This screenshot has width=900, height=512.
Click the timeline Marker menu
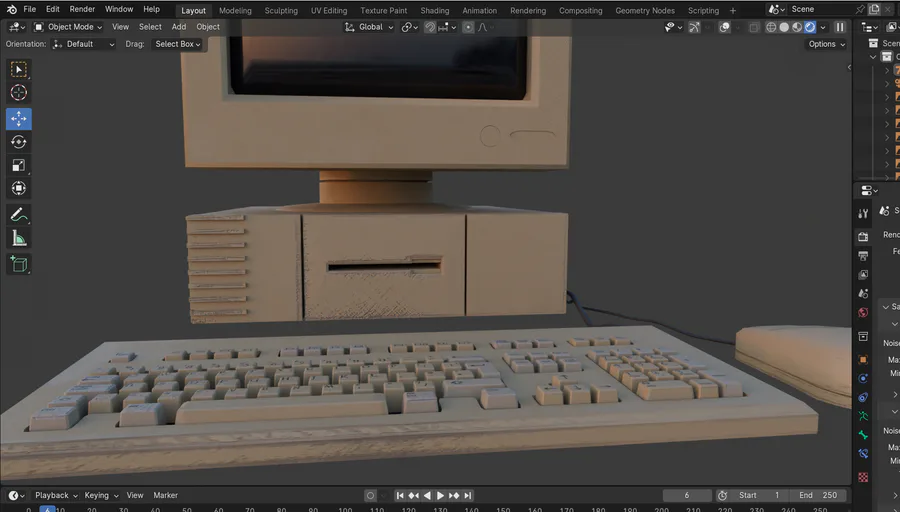click(165, 495)
